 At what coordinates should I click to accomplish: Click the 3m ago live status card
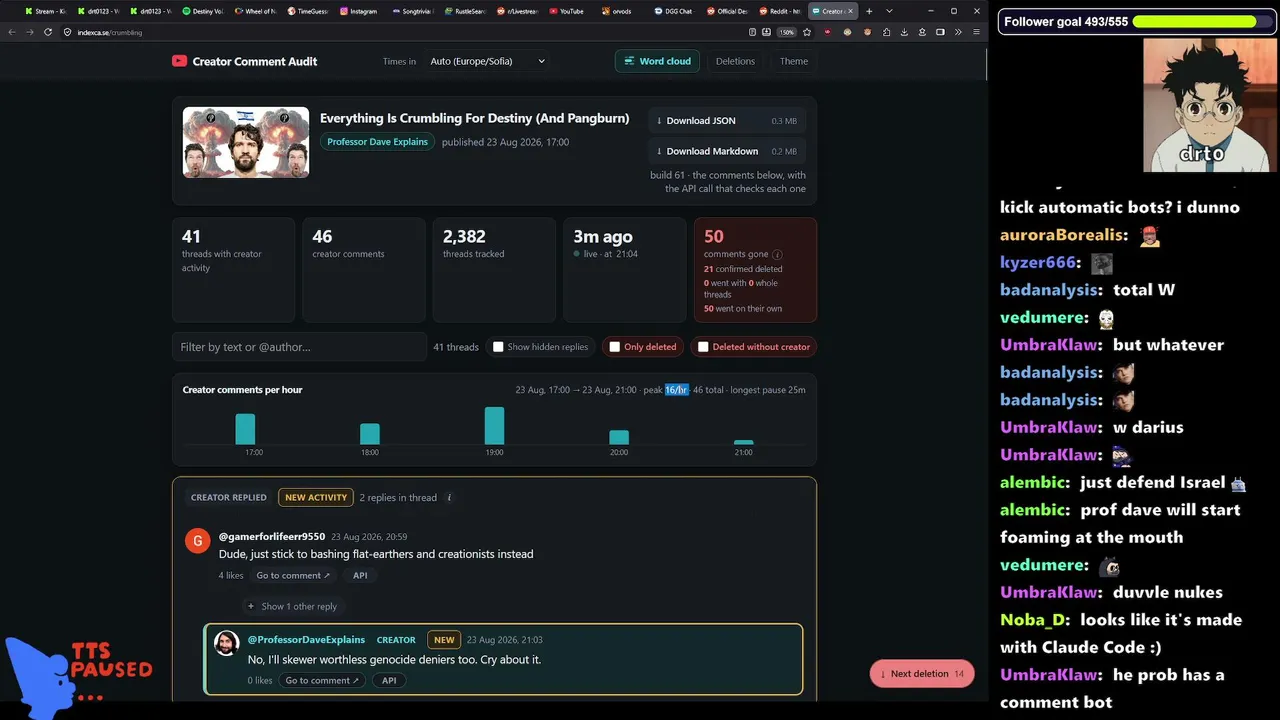tap(625, 270)
